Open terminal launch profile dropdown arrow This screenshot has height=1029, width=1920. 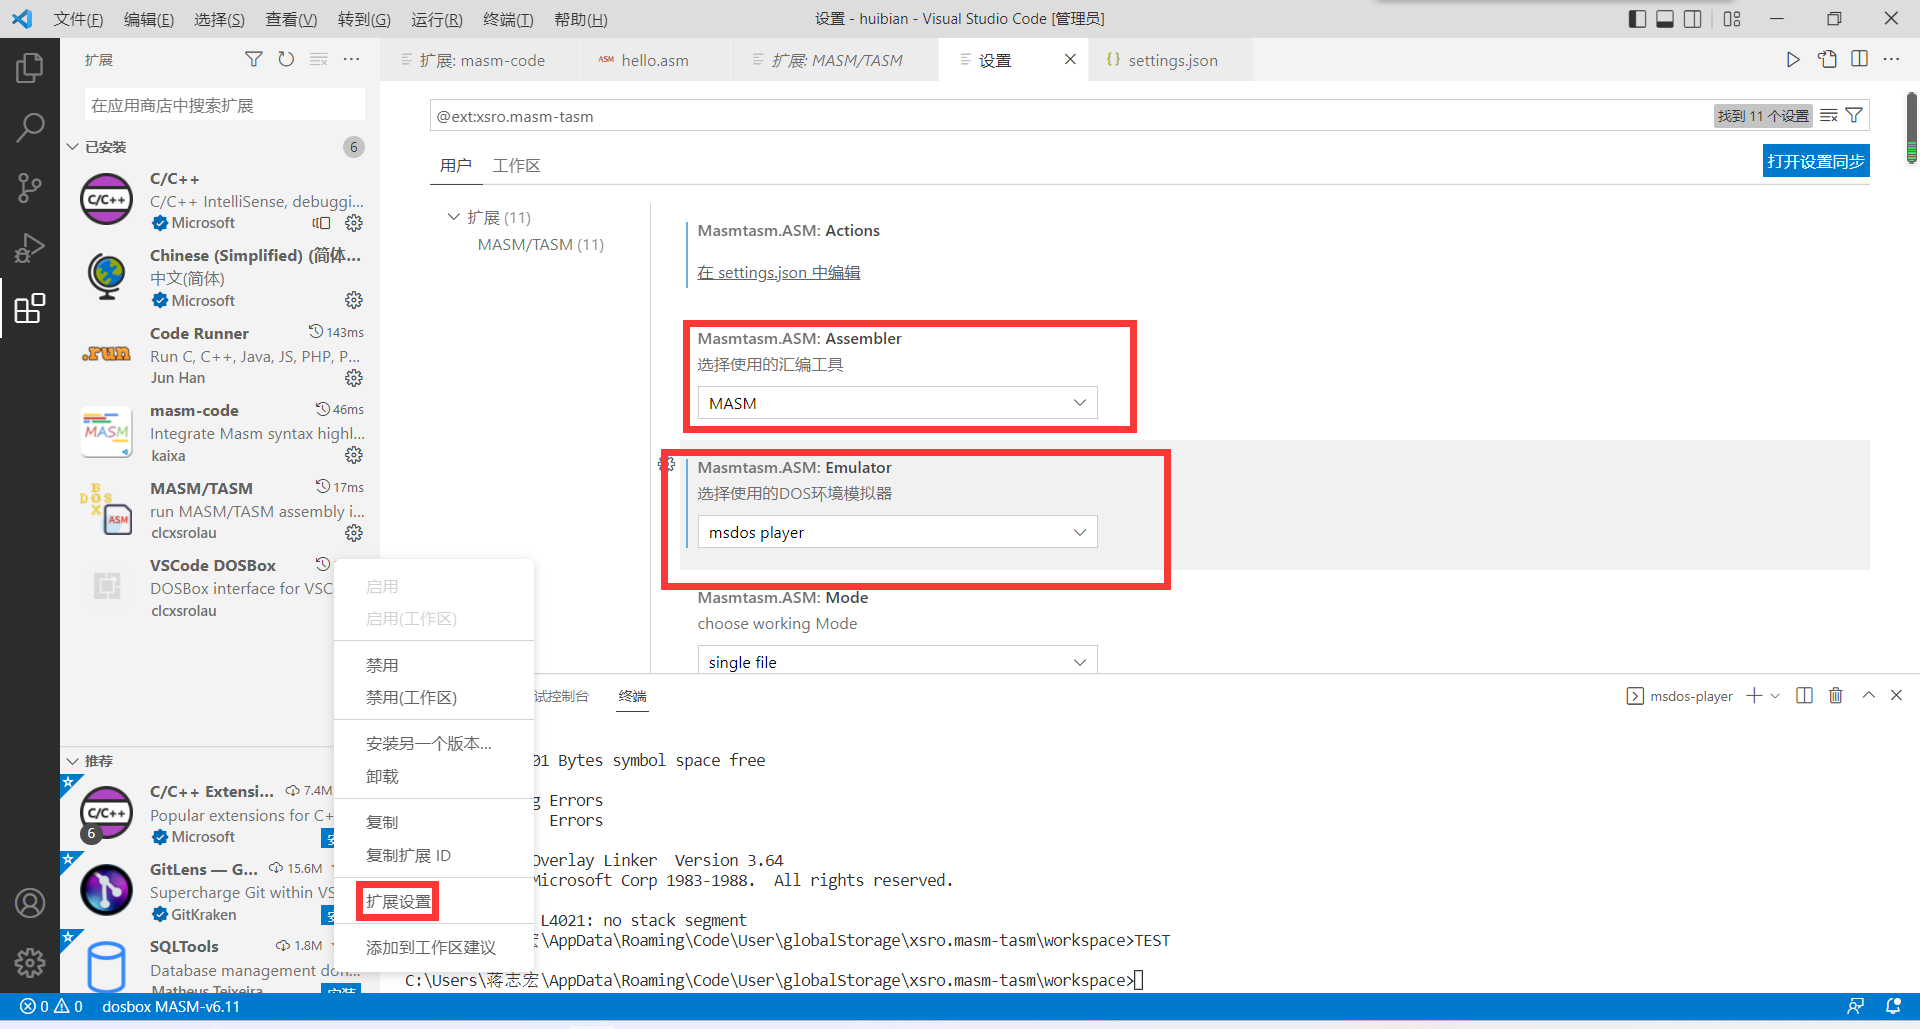click(x=1775, y=696)
